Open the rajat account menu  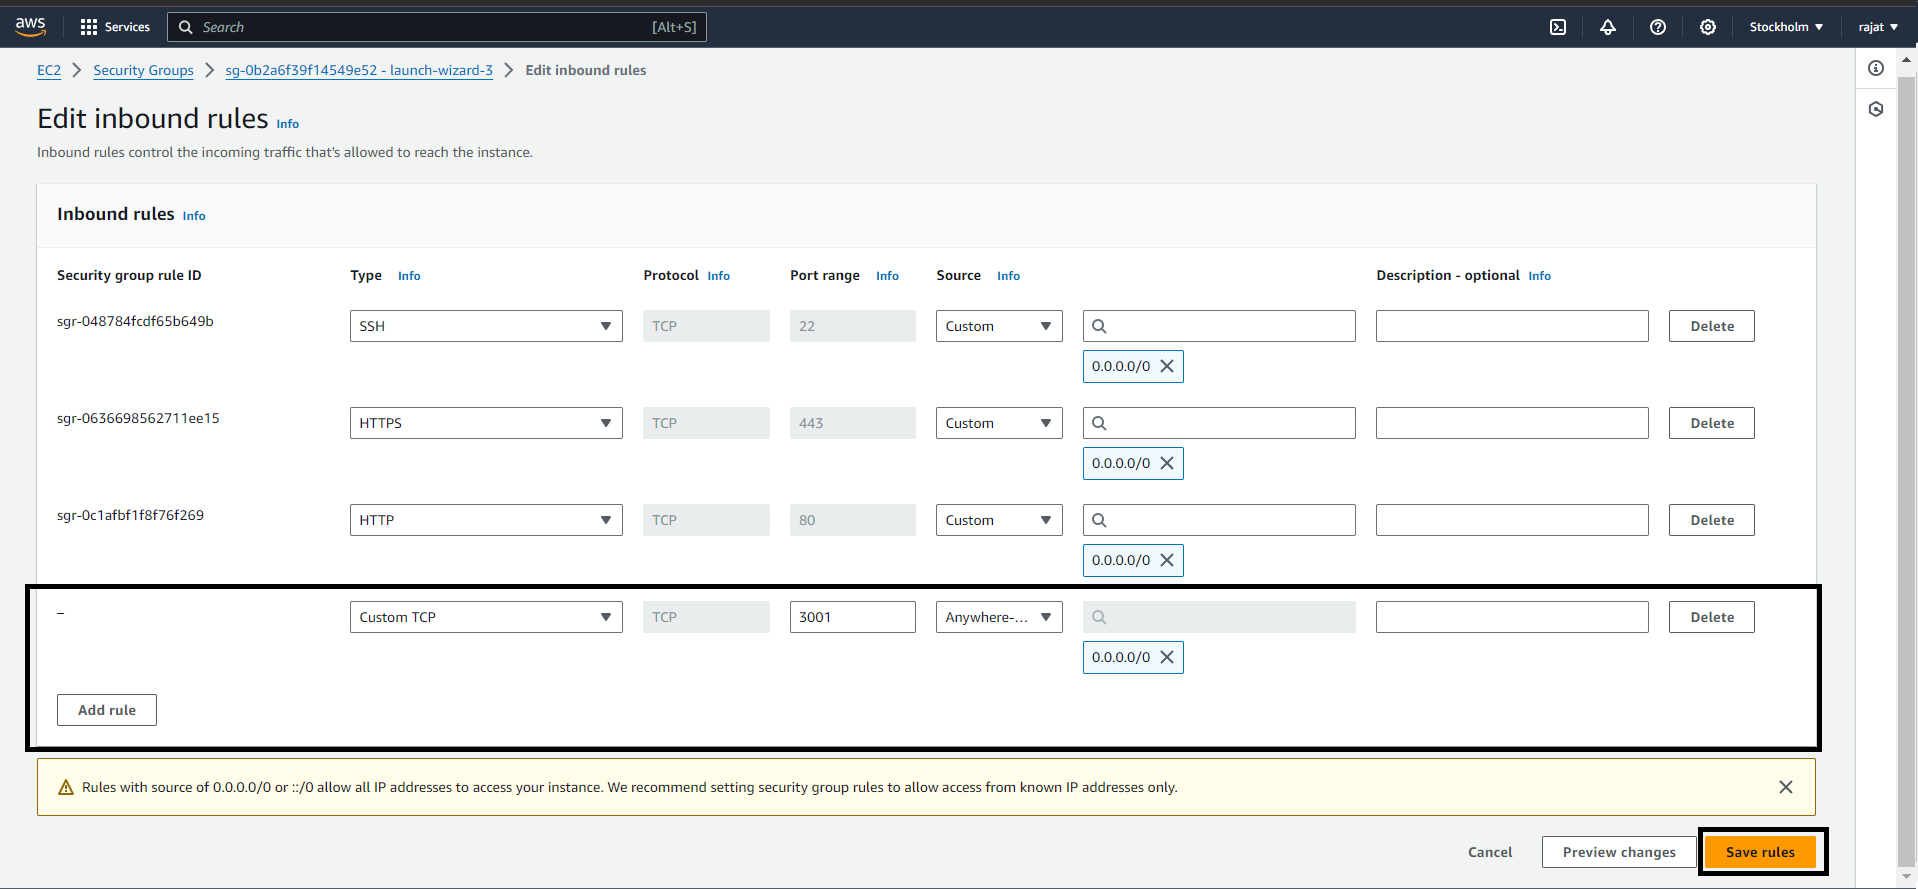point(1878,27)
